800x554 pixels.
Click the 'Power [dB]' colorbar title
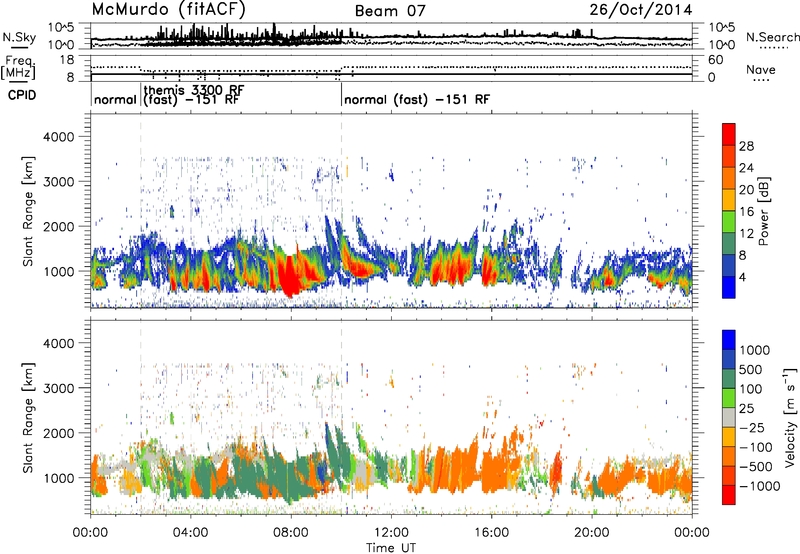tap(763, 211)
